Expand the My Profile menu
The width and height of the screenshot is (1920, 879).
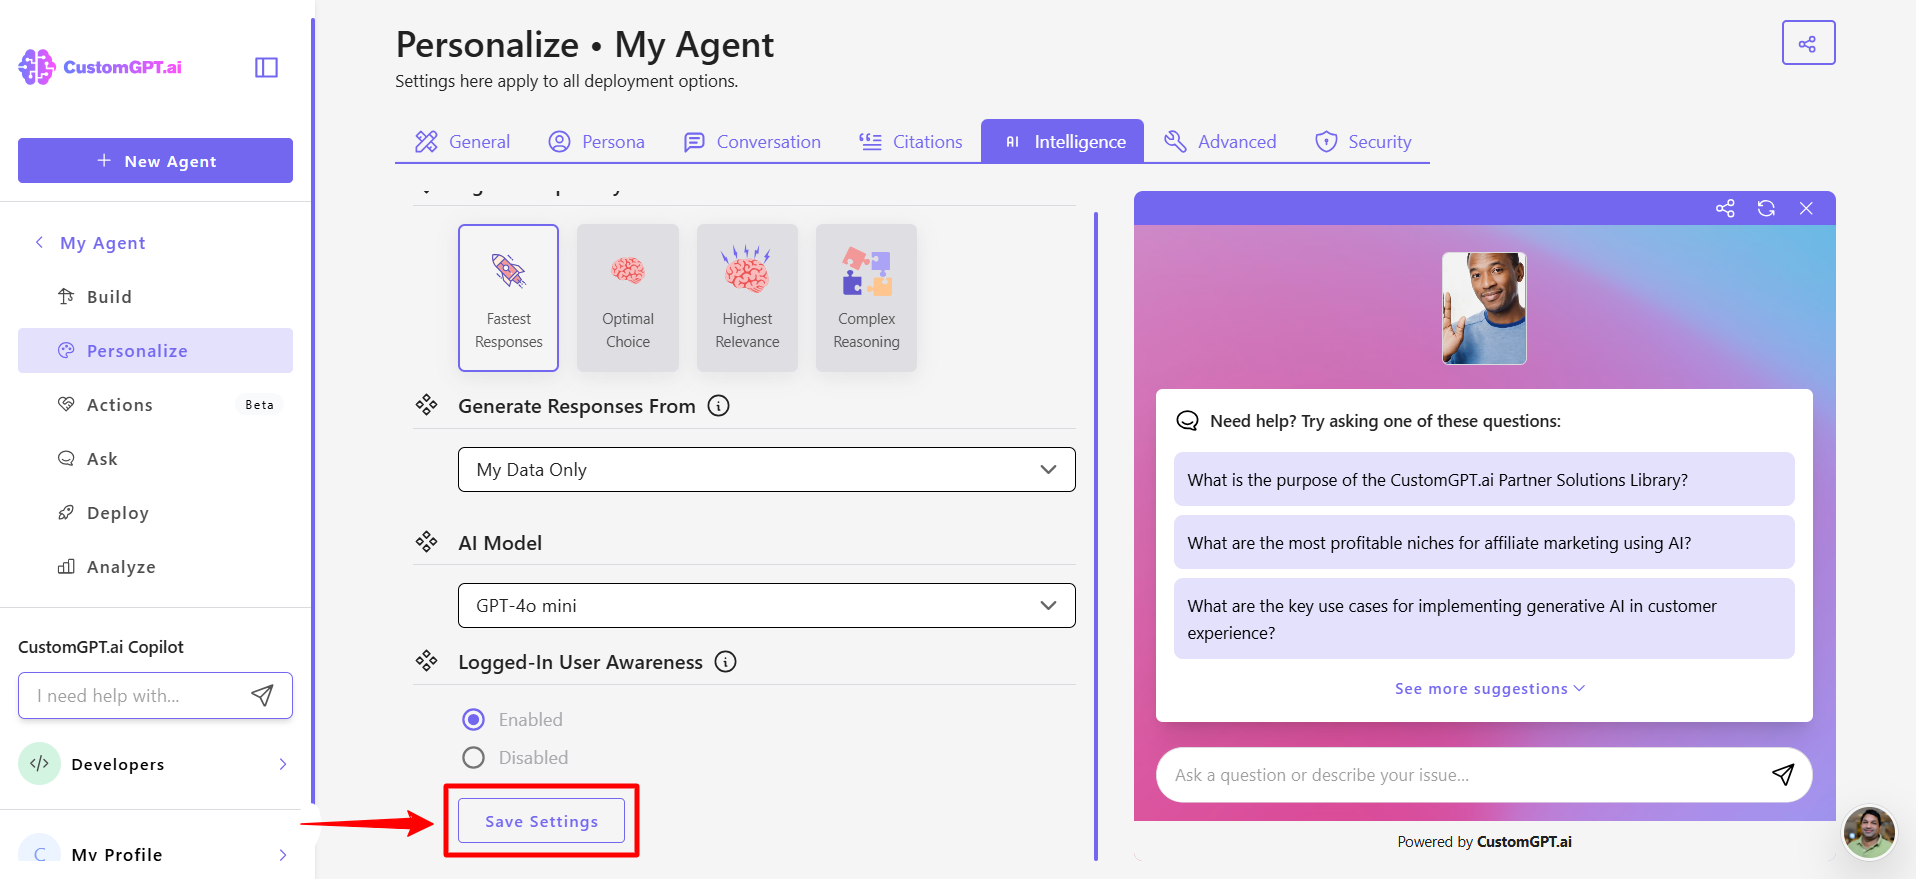tap(283, 855)
